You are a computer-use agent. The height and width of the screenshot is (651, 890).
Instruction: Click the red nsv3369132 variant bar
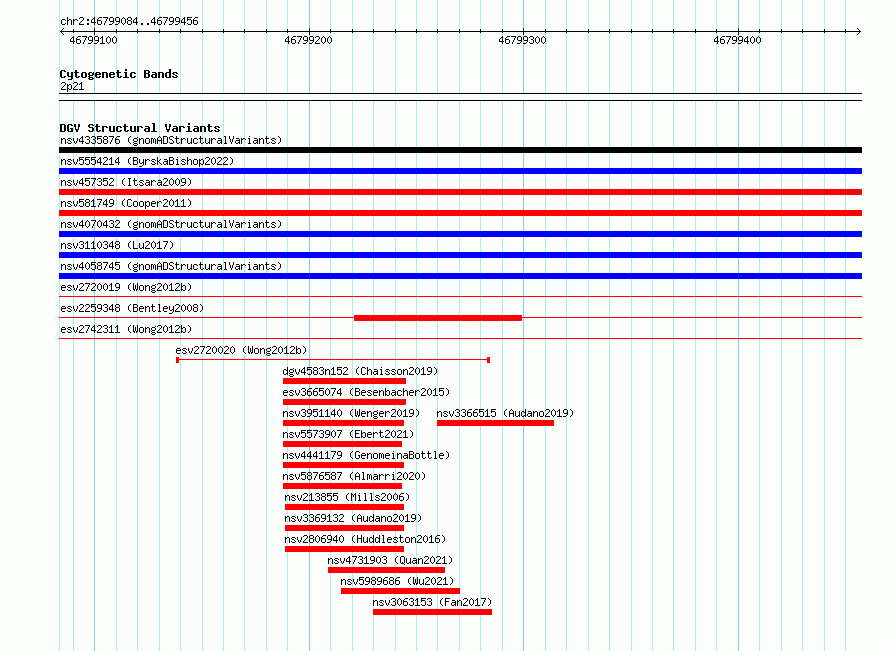click(x=345, y=528)
